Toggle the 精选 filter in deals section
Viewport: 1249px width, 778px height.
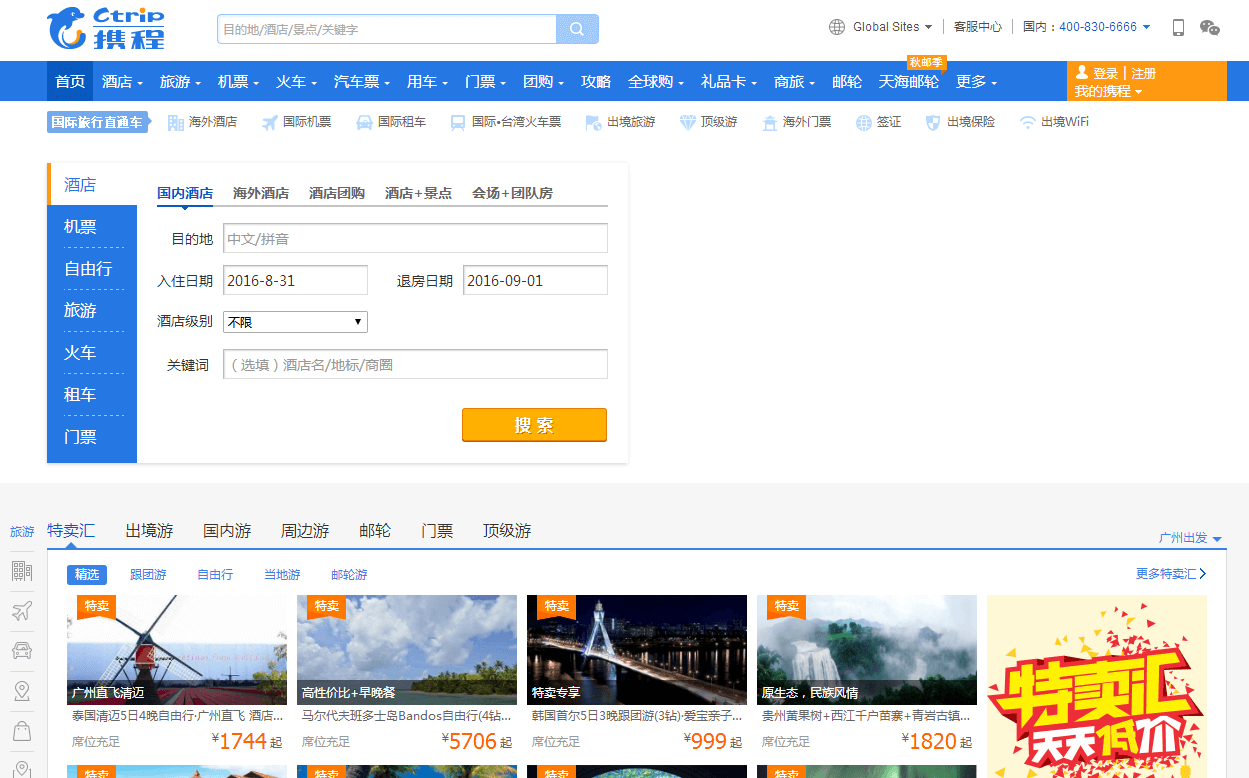[x=87, y=574]
